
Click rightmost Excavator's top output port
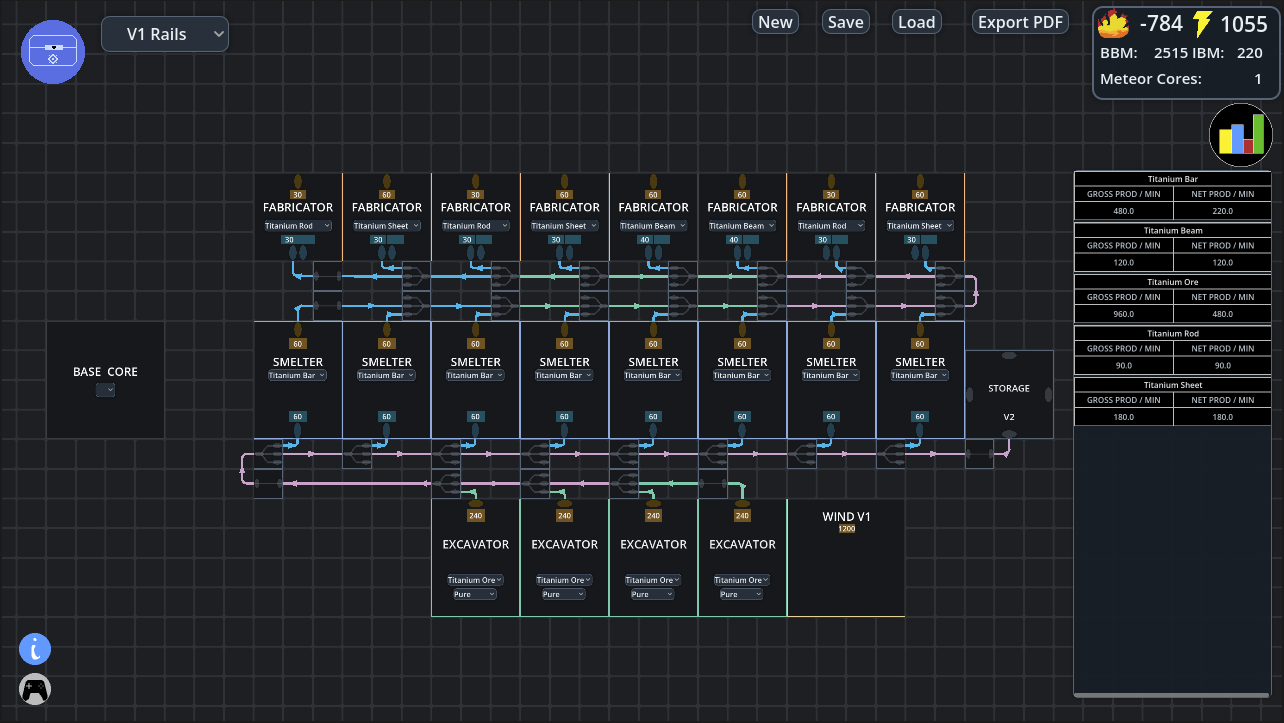pyautogui.click(x=742, y=504)
